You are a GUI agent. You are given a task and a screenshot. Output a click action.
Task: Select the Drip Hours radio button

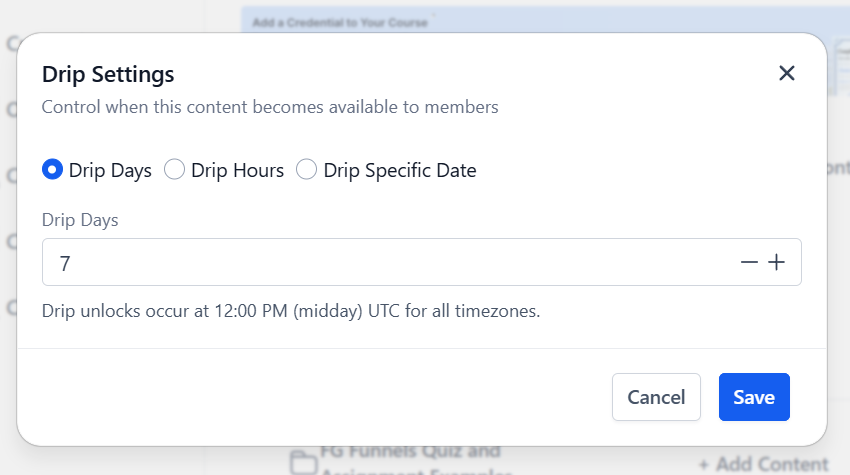175,170
